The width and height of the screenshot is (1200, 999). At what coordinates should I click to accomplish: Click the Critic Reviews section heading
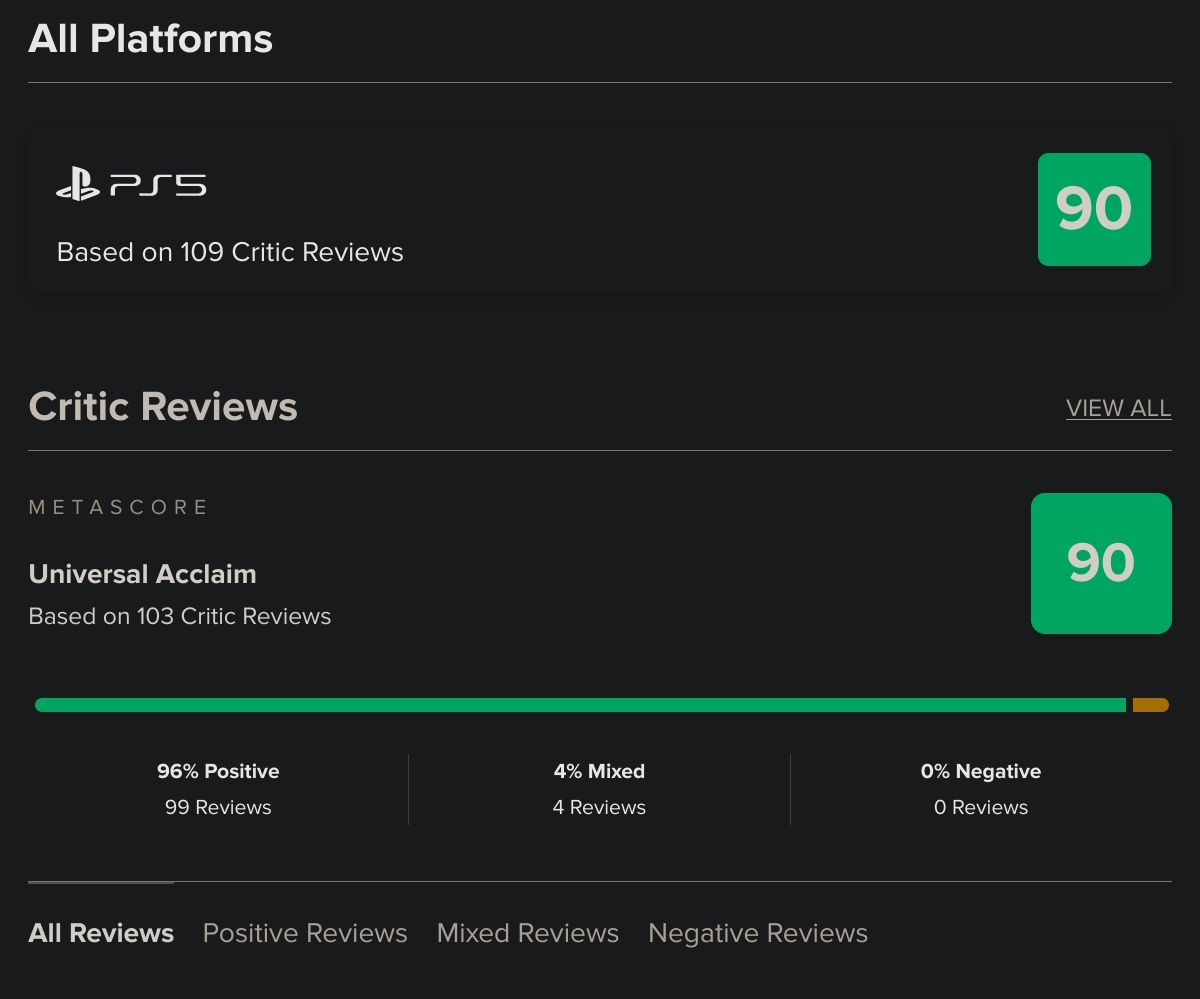(x=163, y=407)
